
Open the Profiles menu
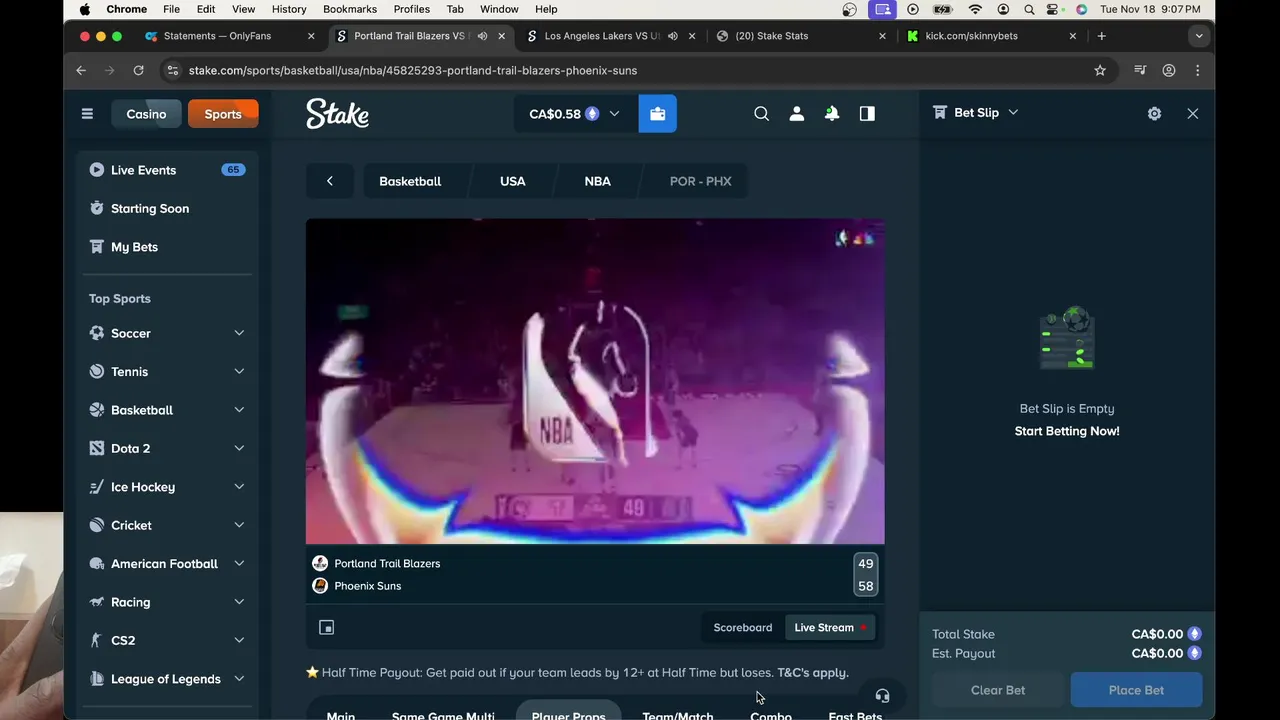point(411,9)
